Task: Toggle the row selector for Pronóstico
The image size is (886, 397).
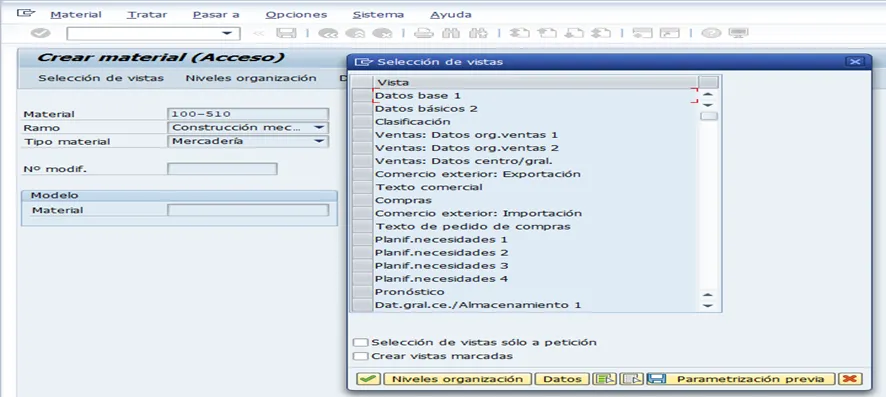Action: (x=362, y=292)
